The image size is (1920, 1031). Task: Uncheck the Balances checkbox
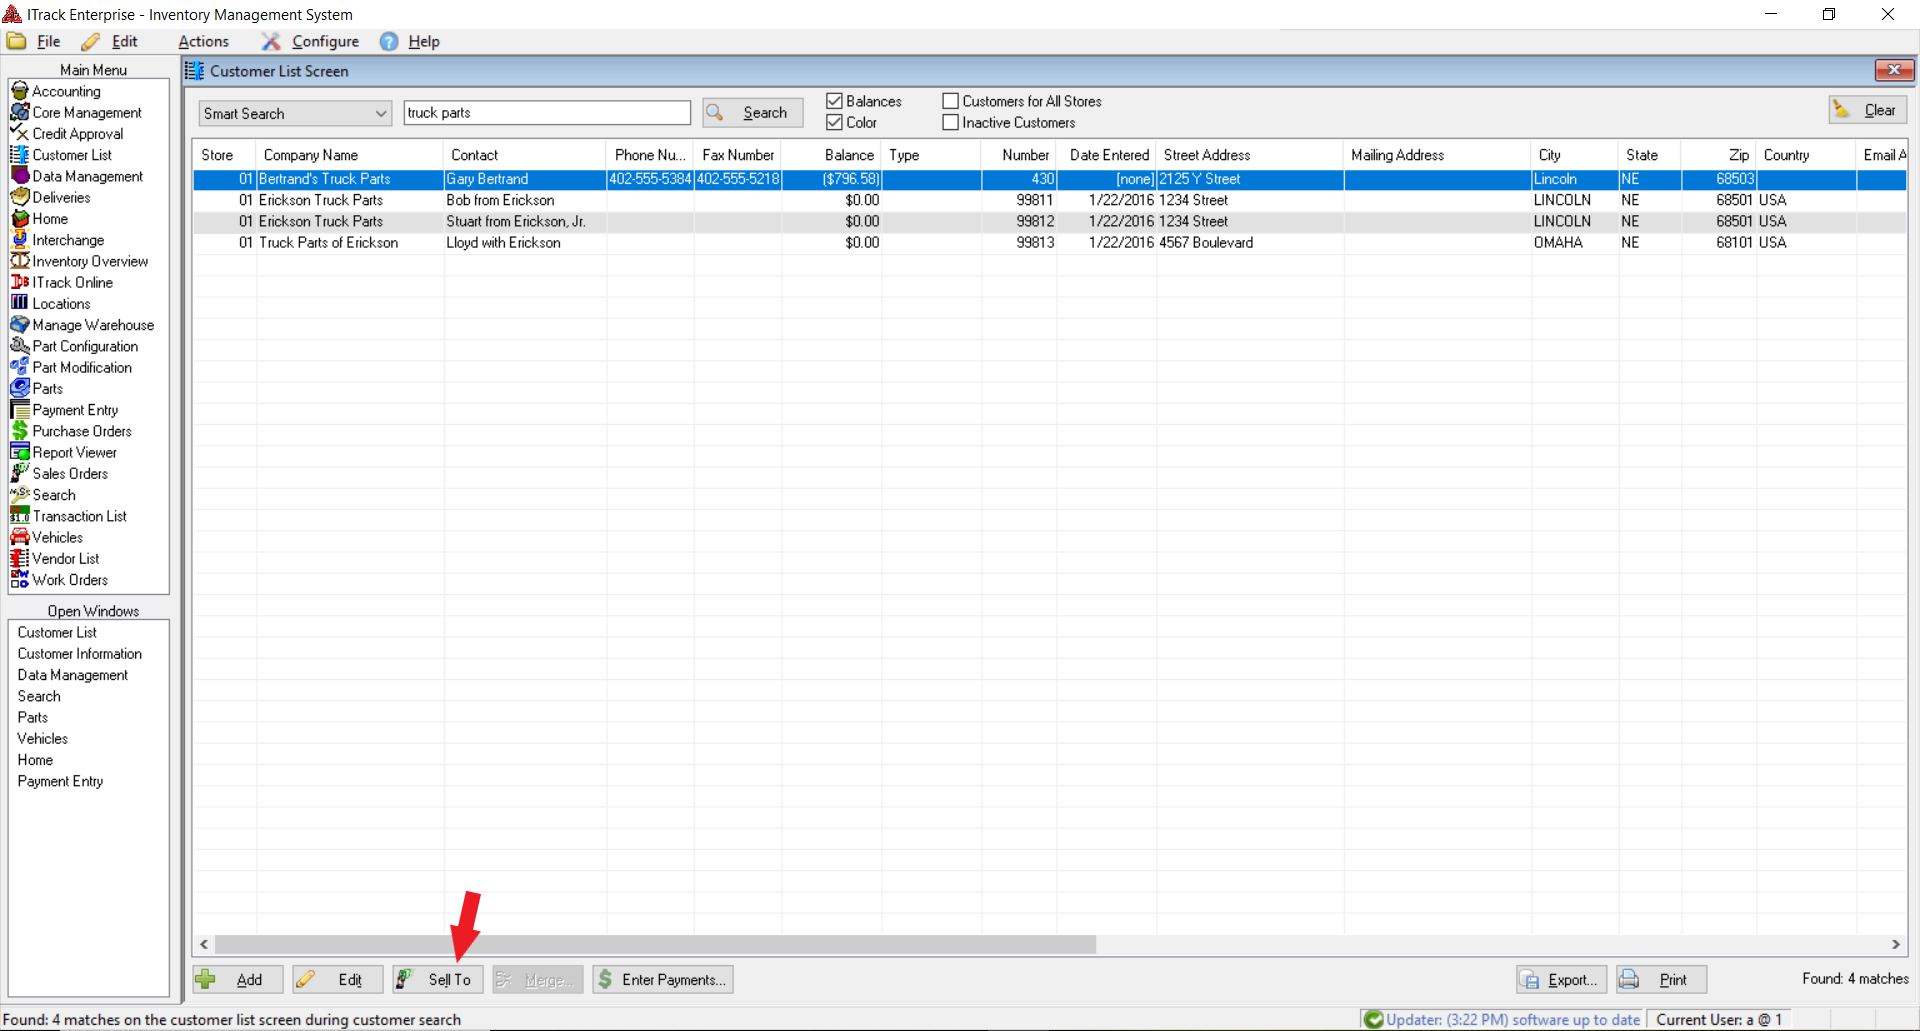tap(834, 101)
